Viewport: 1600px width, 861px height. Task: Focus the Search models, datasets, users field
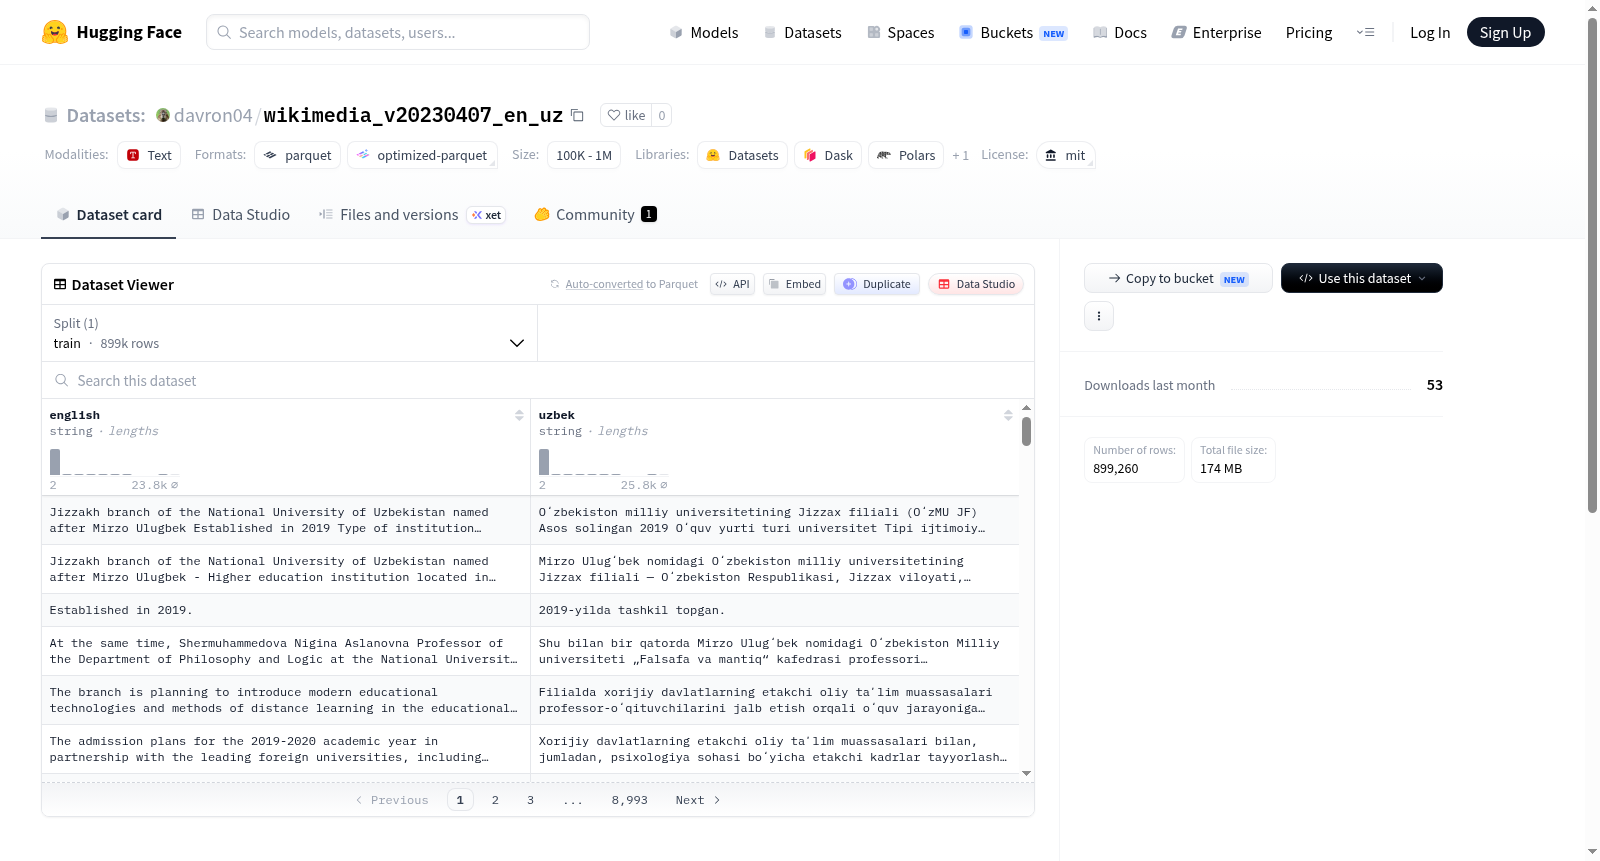coord(398,32)
